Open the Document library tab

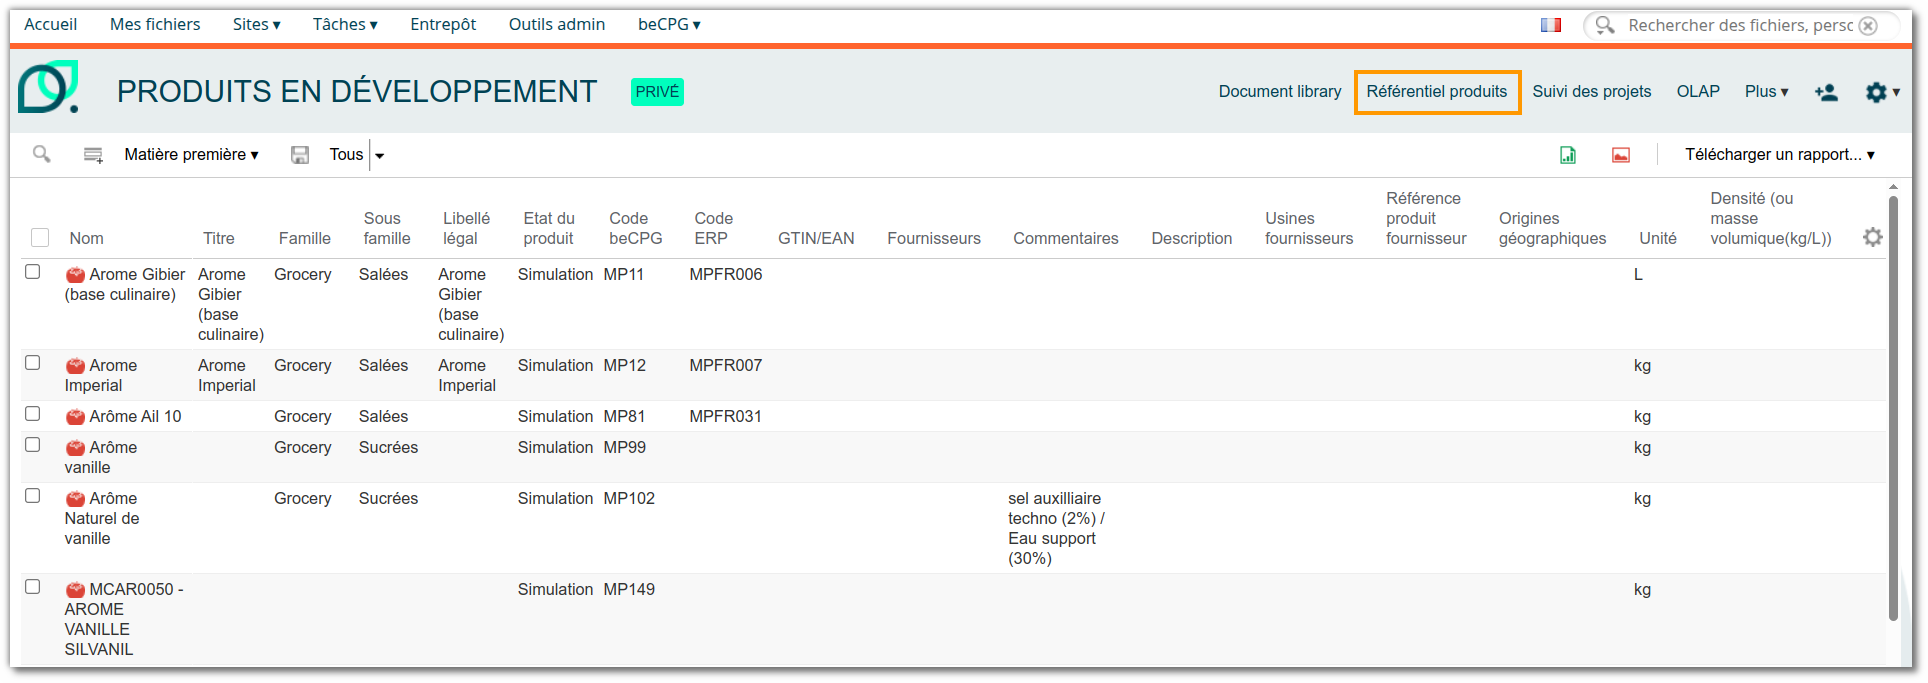coord(1279,92)
